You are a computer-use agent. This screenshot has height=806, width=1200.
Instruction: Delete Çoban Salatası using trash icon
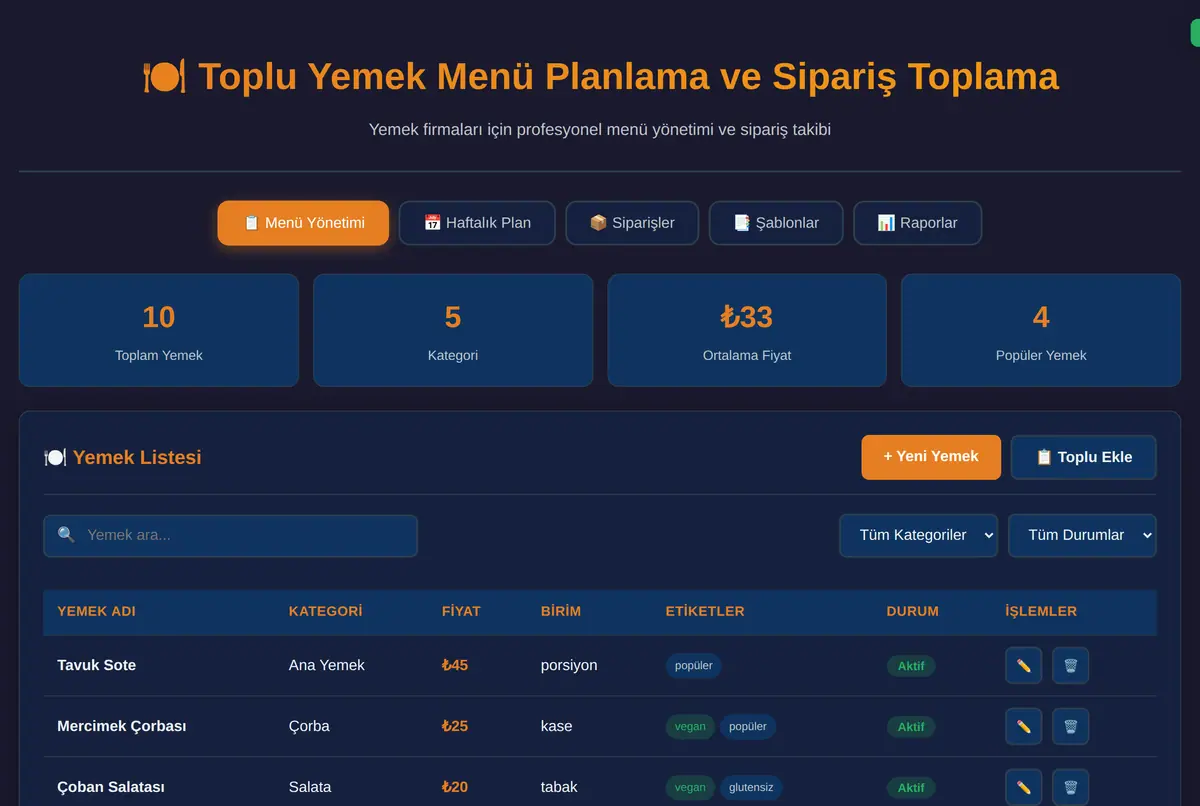pyautogui.click(x=1070, y=787)
